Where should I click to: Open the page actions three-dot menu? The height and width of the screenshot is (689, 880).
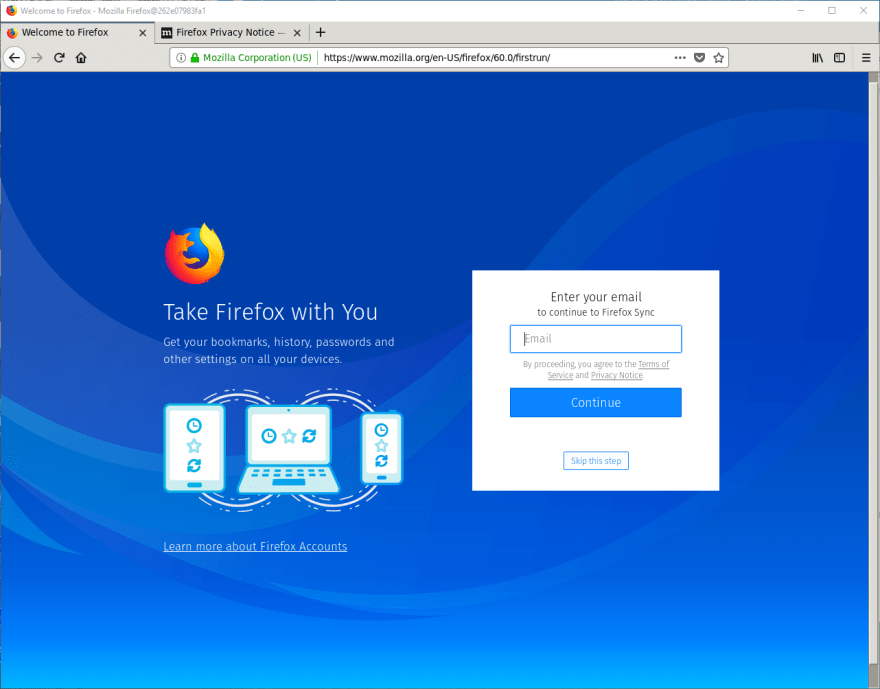coord(680,57)
